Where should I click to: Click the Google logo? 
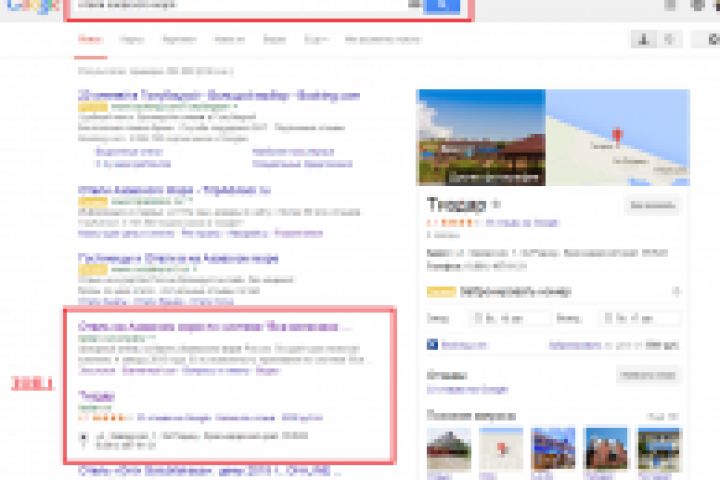[x=33, y=6]
